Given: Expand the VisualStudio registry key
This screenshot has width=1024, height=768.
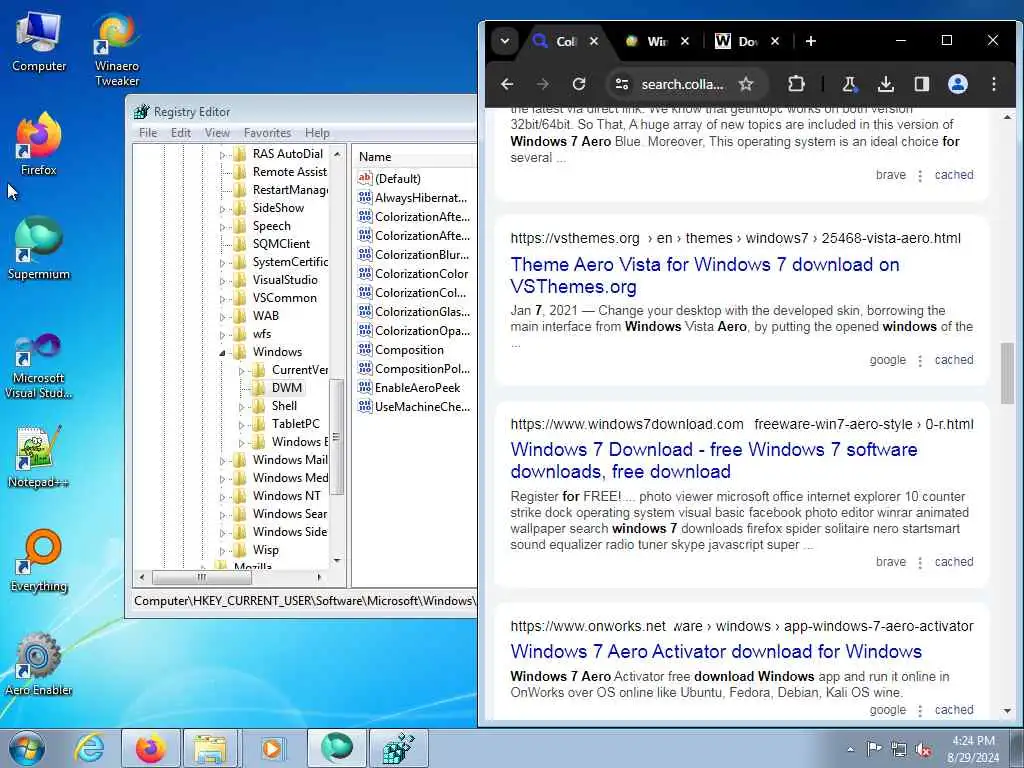Looking at the screenshot, I should (222, 281).
